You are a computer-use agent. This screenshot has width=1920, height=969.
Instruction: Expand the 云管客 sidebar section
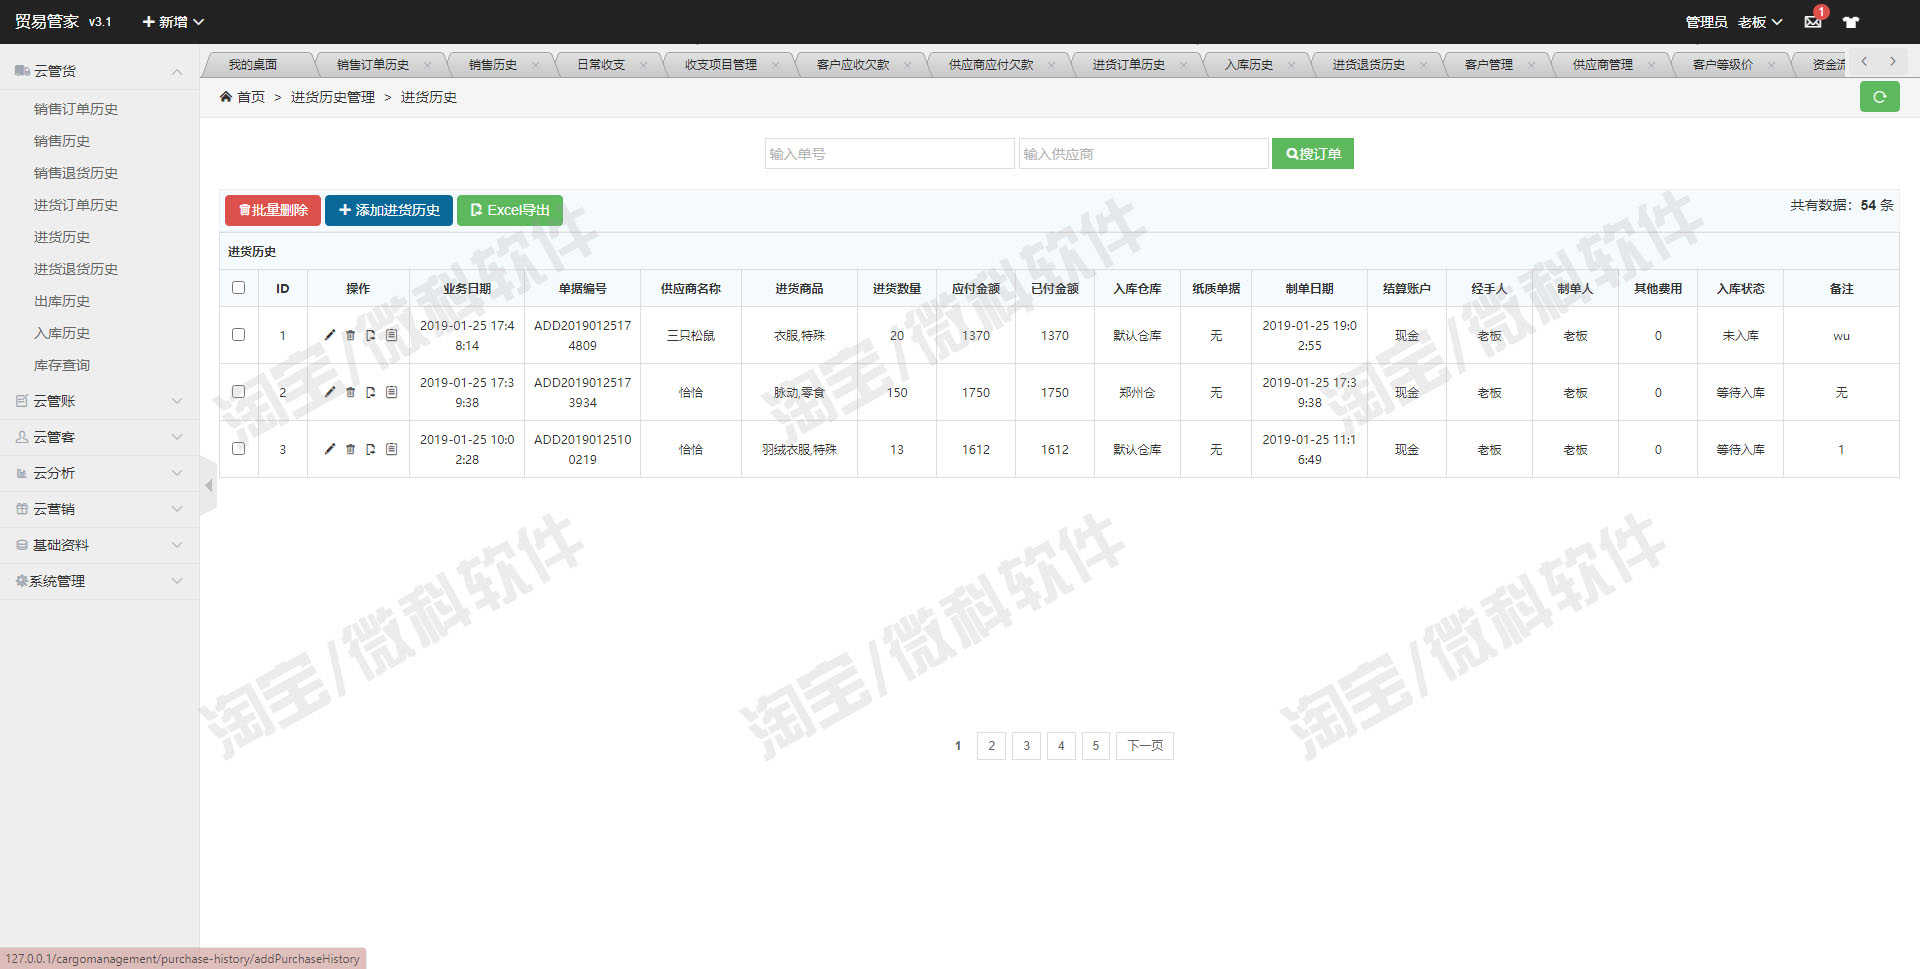tap(99, 437)
